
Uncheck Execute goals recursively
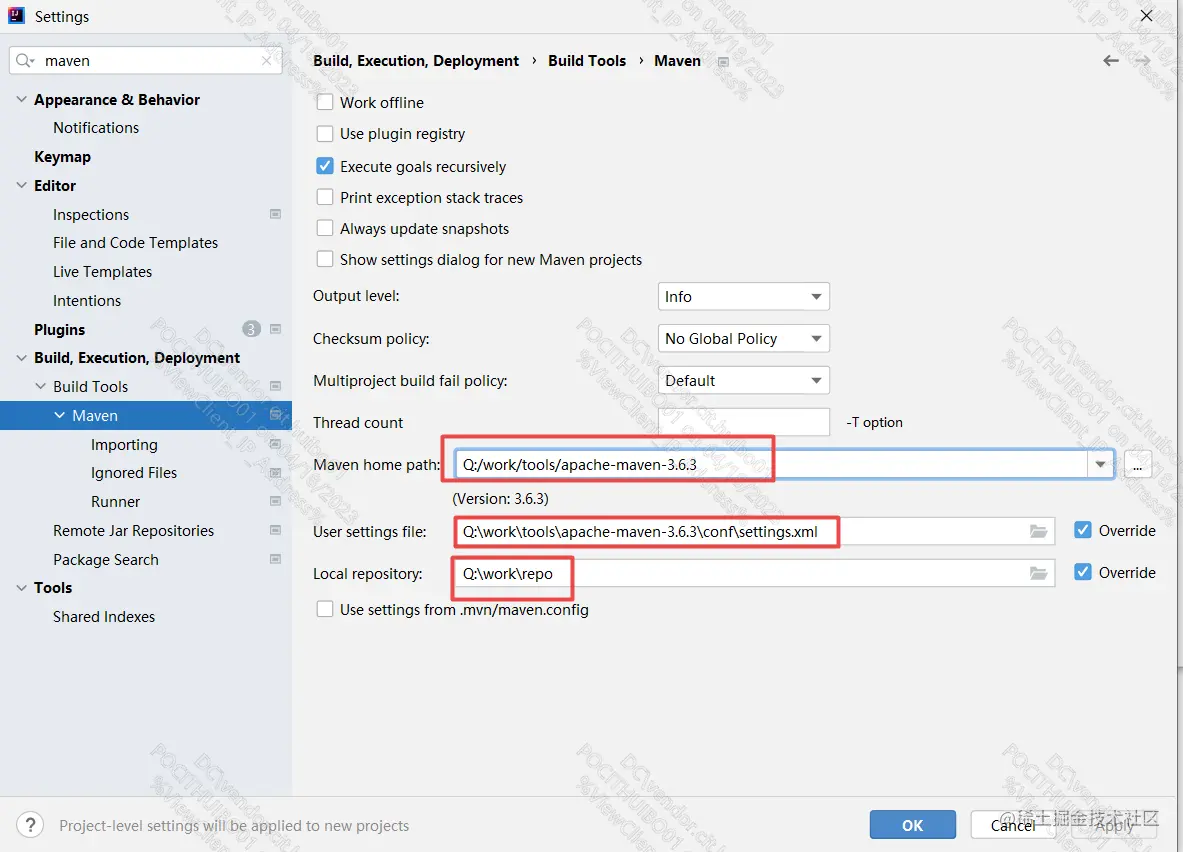(324, 166)
